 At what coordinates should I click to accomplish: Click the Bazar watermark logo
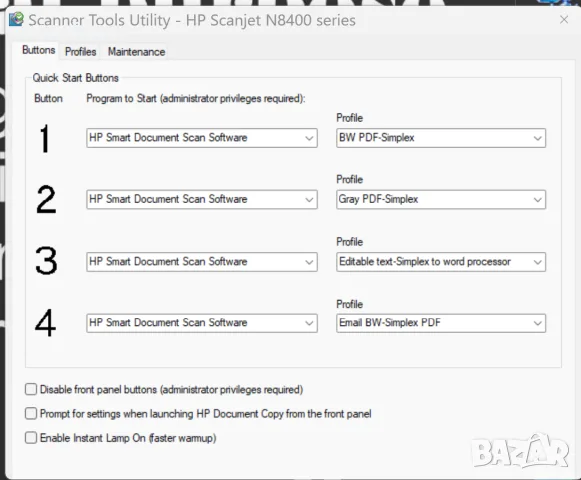(520, 450)
